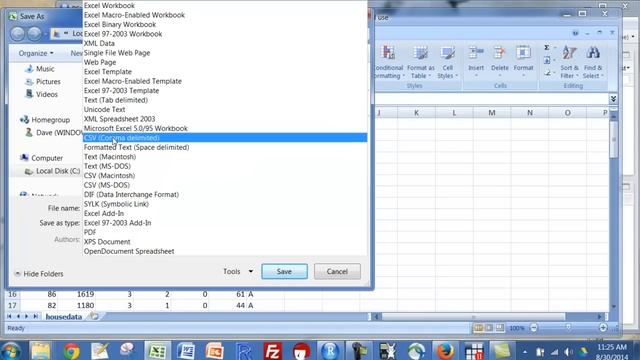Viewport: 640px width, 360px height.
Task: Go to first sheet navigation arrow
Action: point(9,316)
